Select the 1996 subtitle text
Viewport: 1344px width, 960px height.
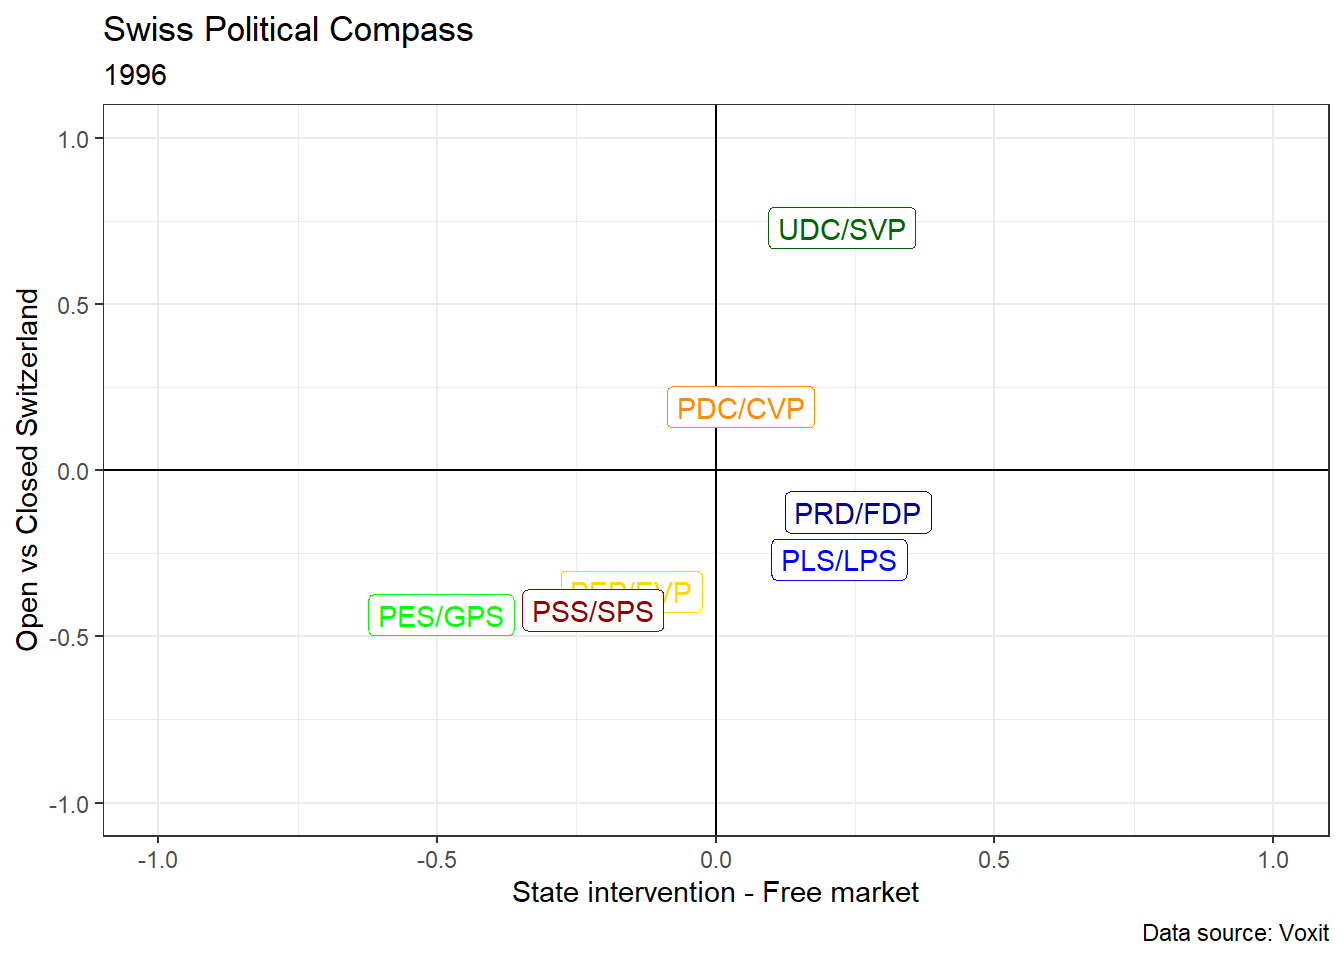[135, 75]
